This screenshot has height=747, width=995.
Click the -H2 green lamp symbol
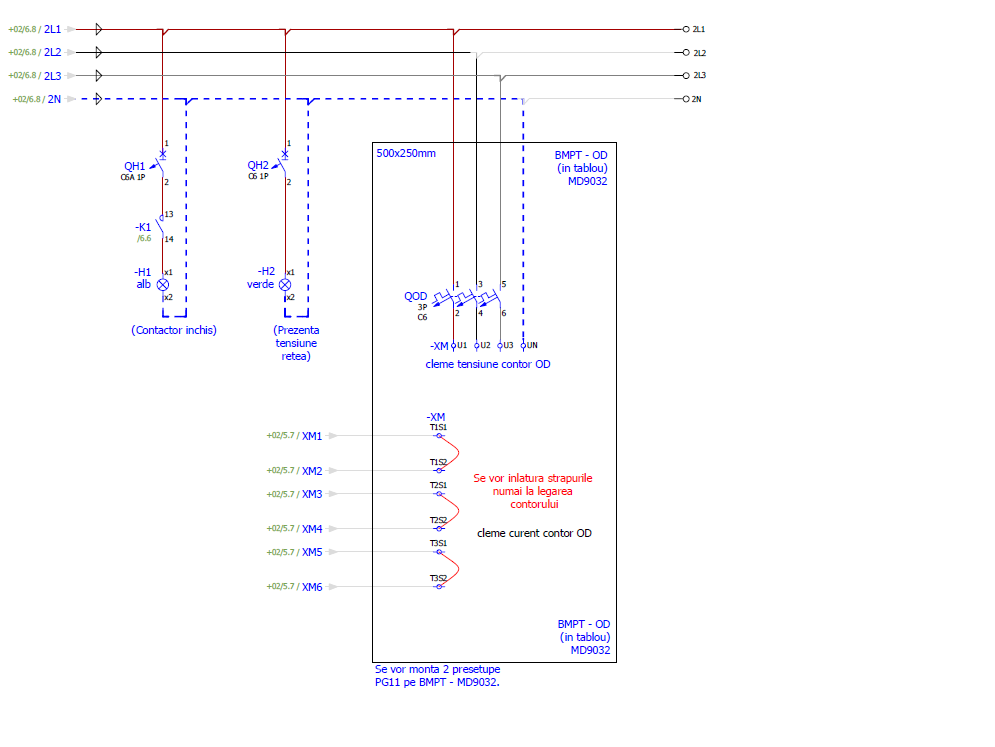[x=285, y=284]
